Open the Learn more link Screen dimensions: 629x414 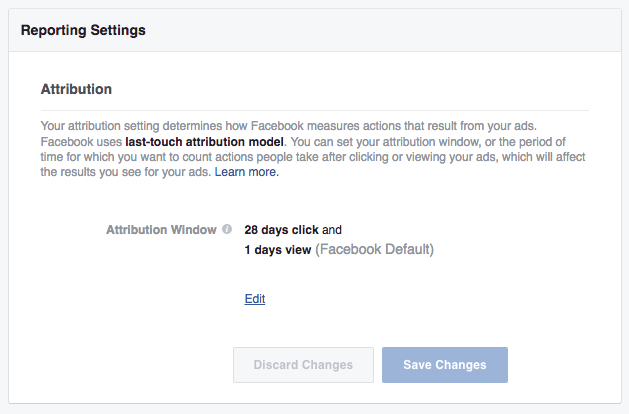tap(247, 172)
